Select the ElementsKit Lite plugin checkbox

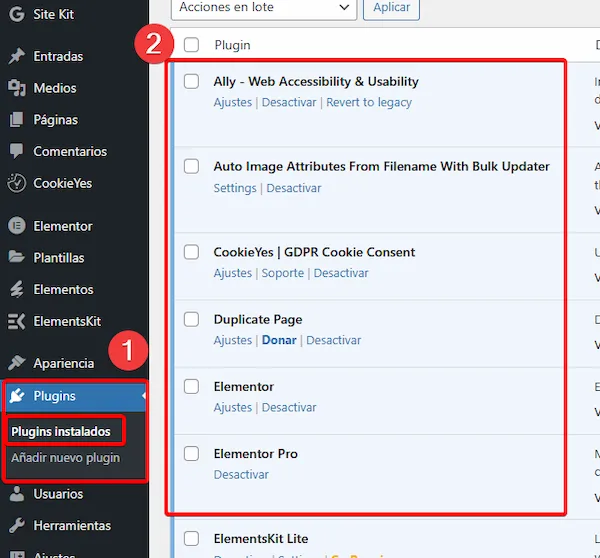pos(191,538)
